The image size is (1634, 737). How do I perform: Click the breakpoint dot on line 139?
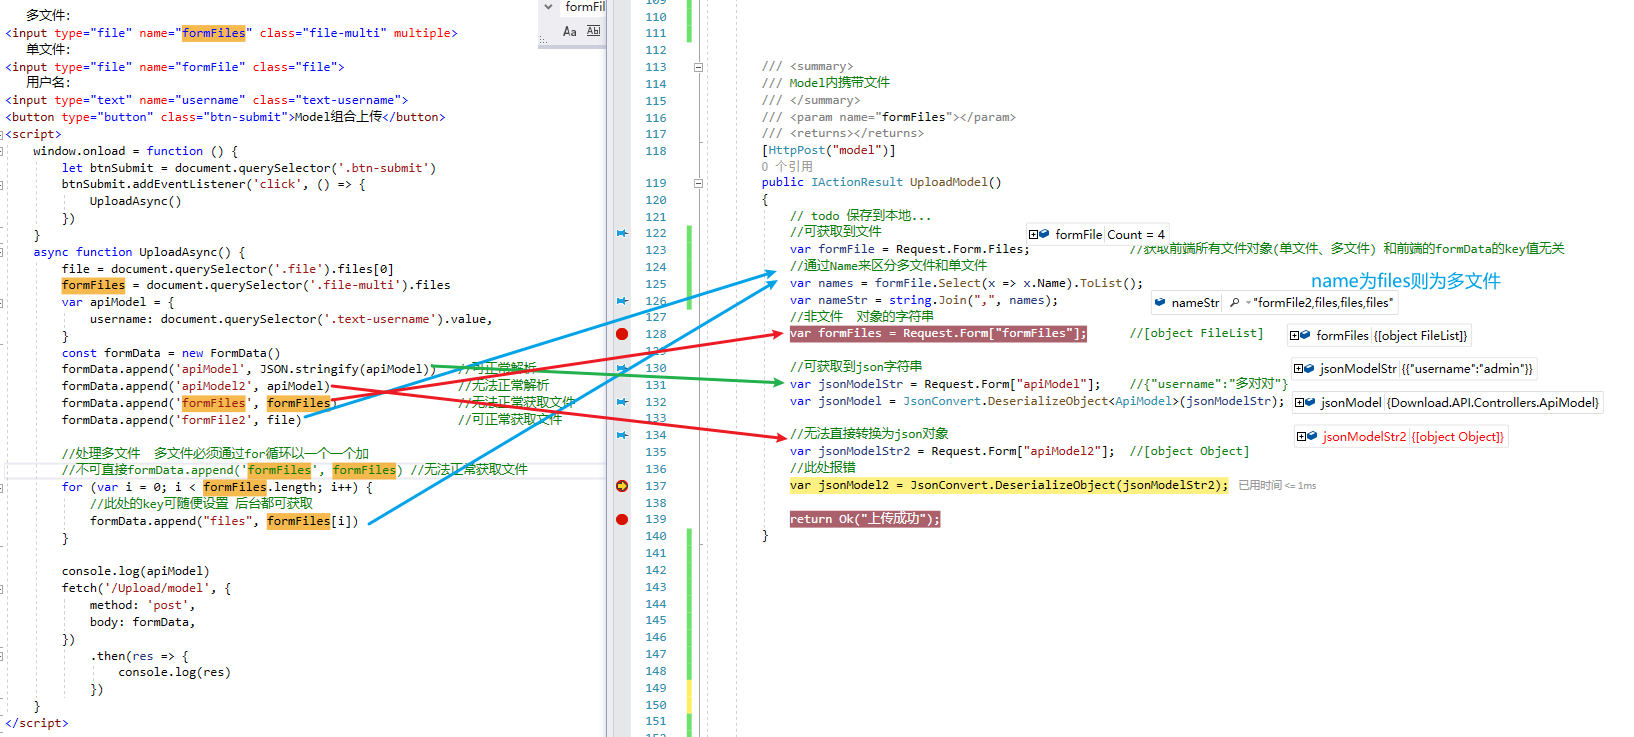tap(622, 519)
